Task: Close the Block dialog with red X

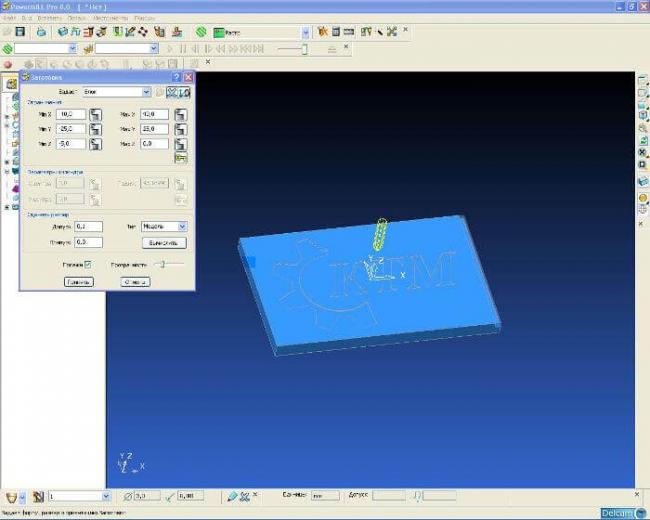Action: (189, 77)
